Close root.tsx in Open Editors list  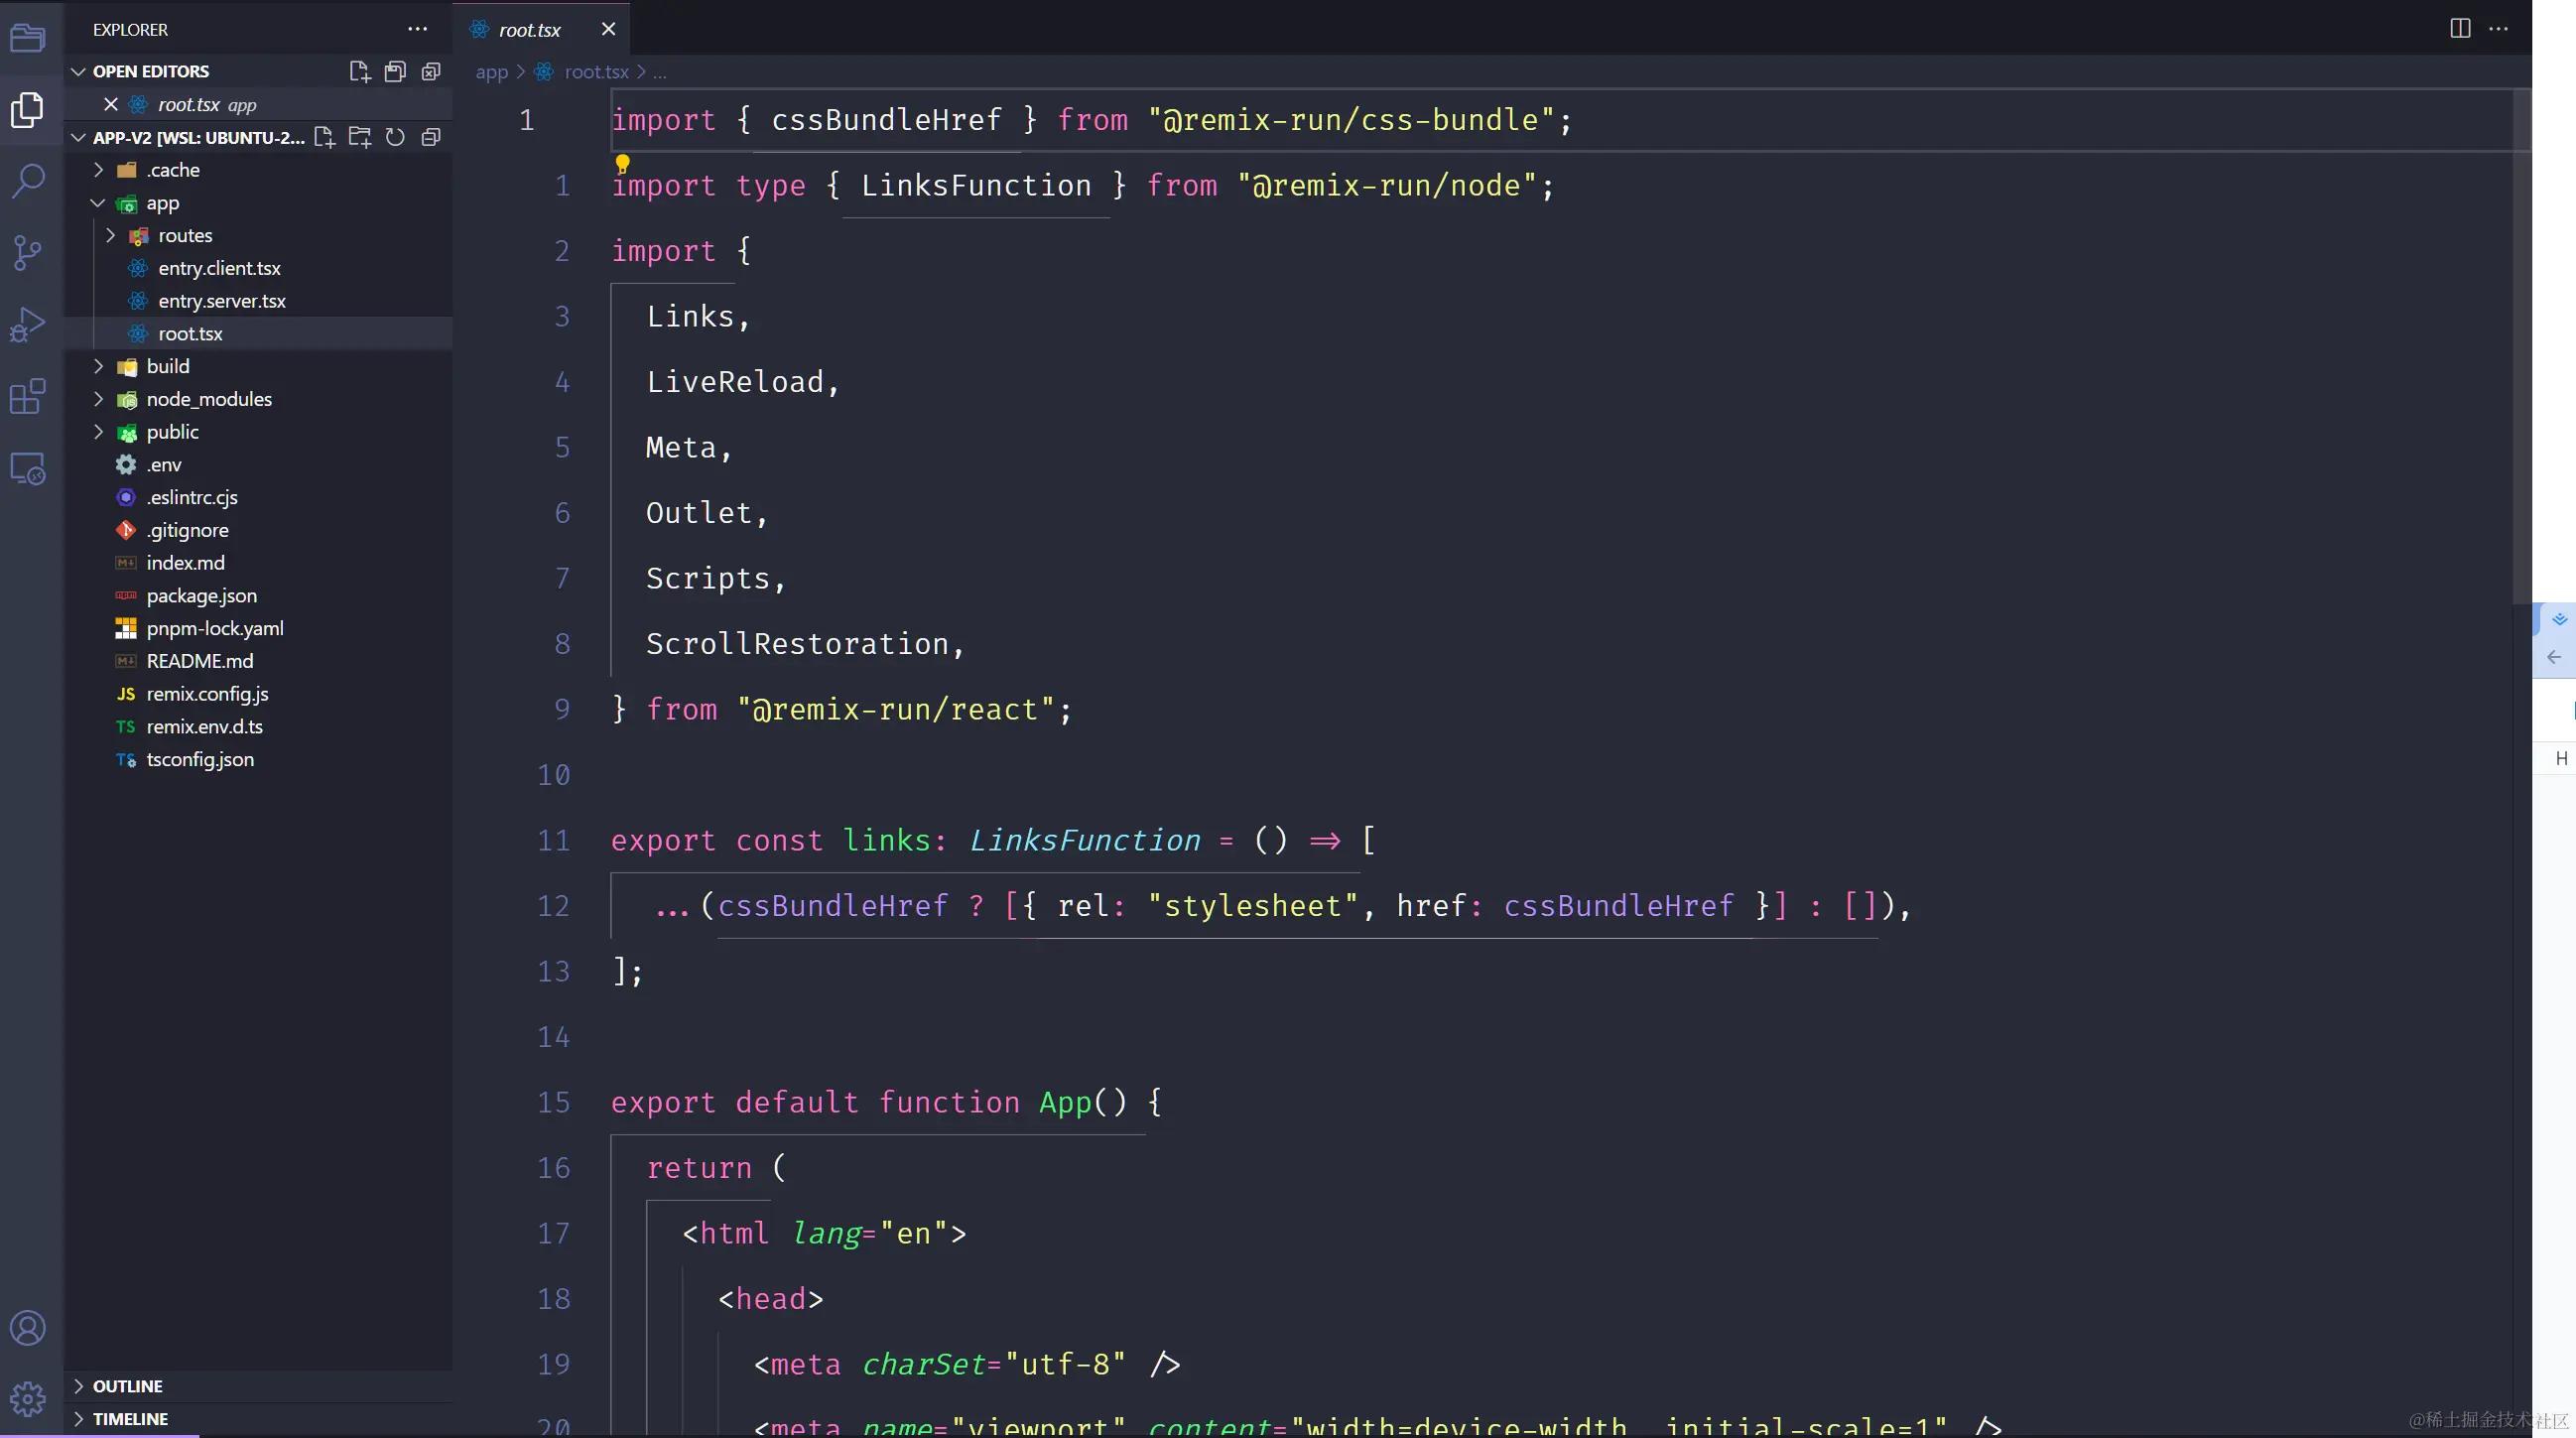(x=111, y=104)
